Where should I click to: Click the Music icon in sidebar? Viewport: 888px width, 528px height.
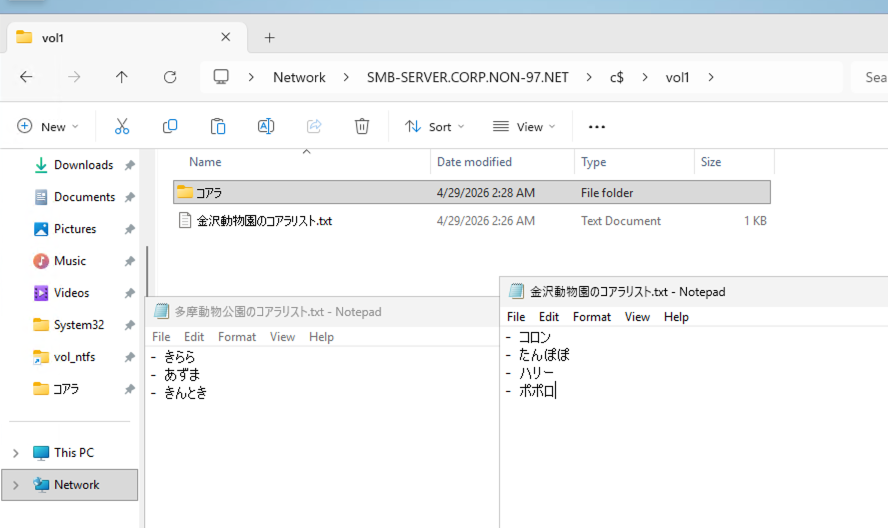click(x=41, y=261)
